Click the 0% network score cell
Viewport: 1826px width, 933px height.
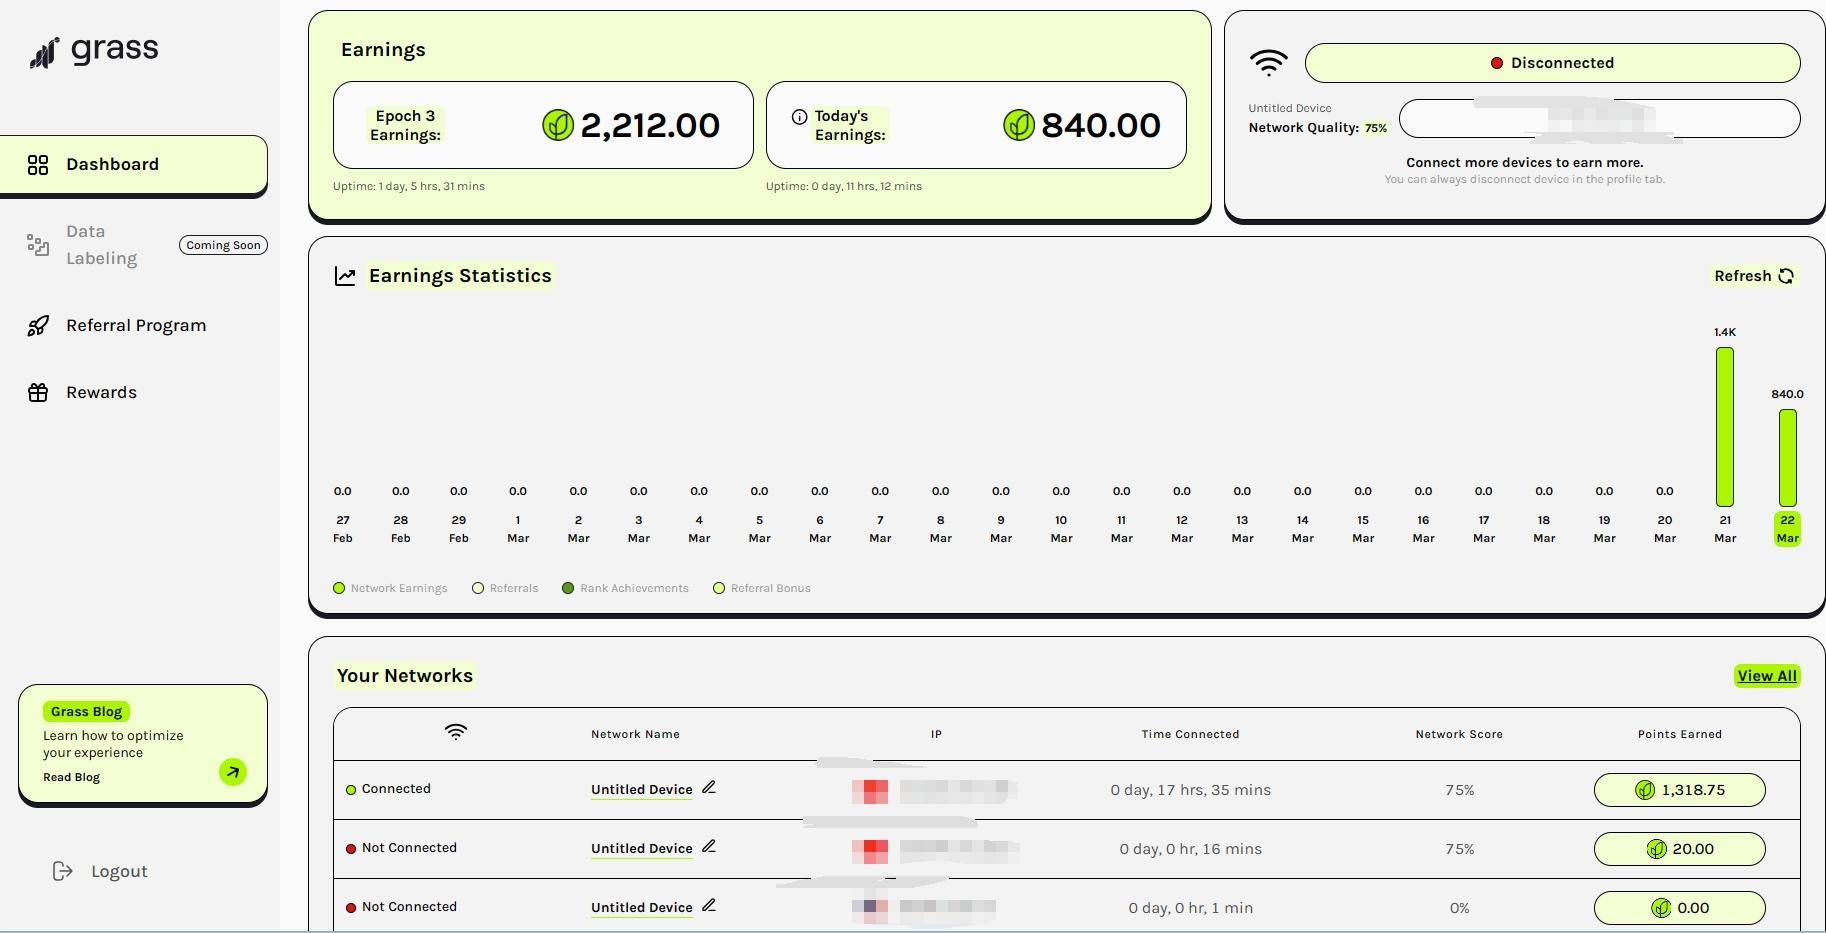tap(1459, 908)
